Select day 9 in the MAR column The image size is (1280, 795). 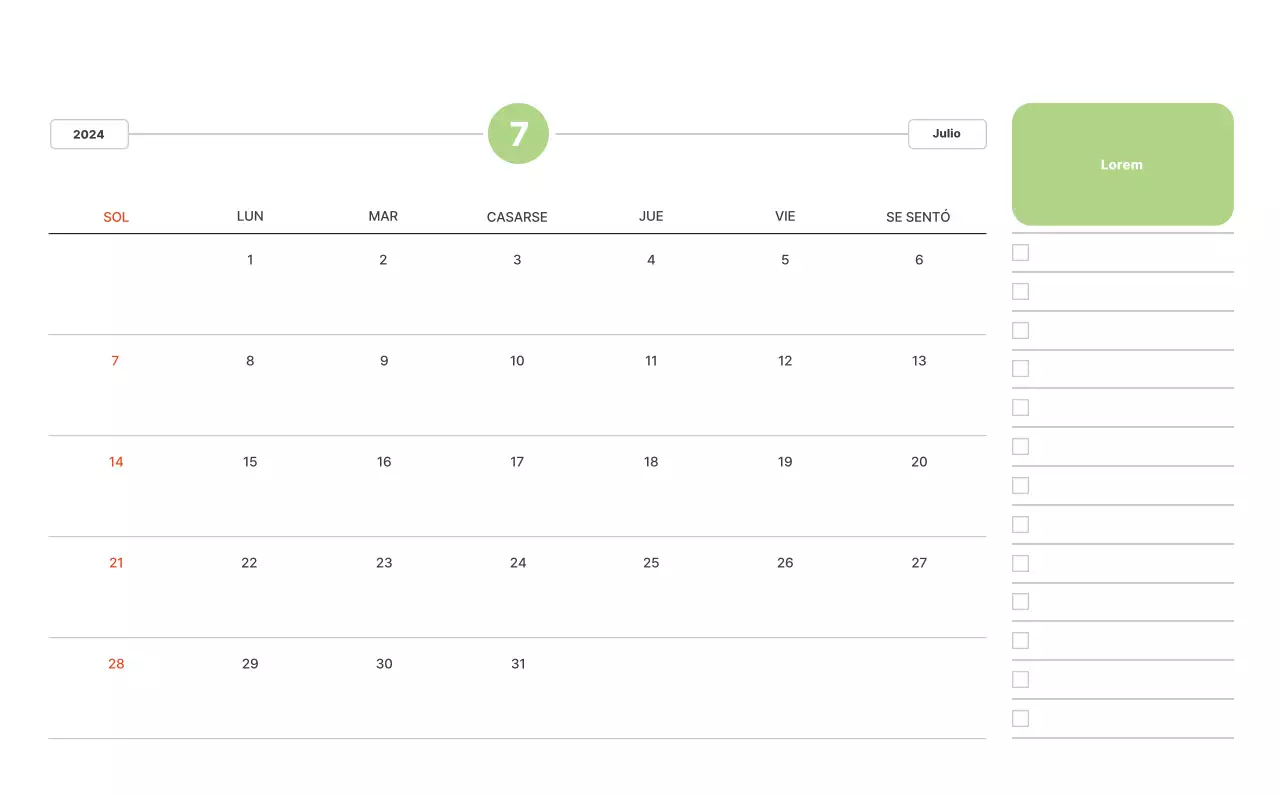384,361
